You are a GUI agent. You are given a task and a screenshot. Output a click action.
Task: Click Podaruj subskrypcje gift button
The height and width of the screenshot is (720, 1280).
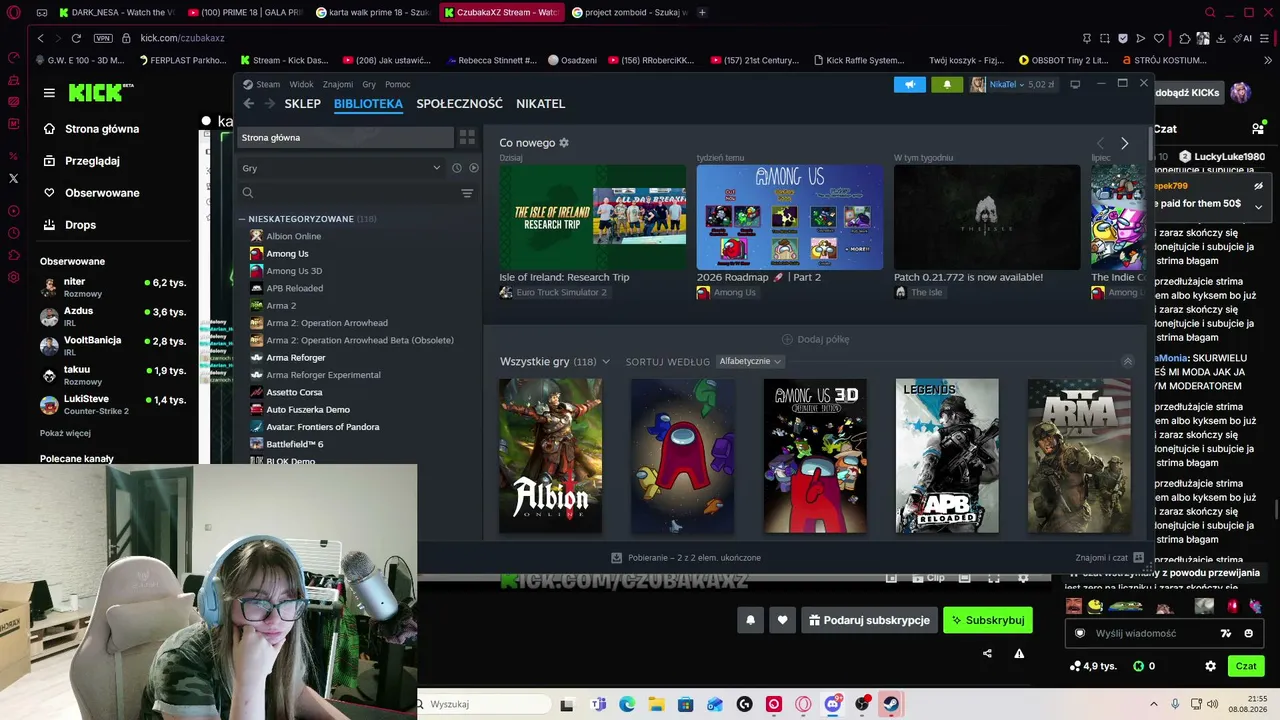869,620
